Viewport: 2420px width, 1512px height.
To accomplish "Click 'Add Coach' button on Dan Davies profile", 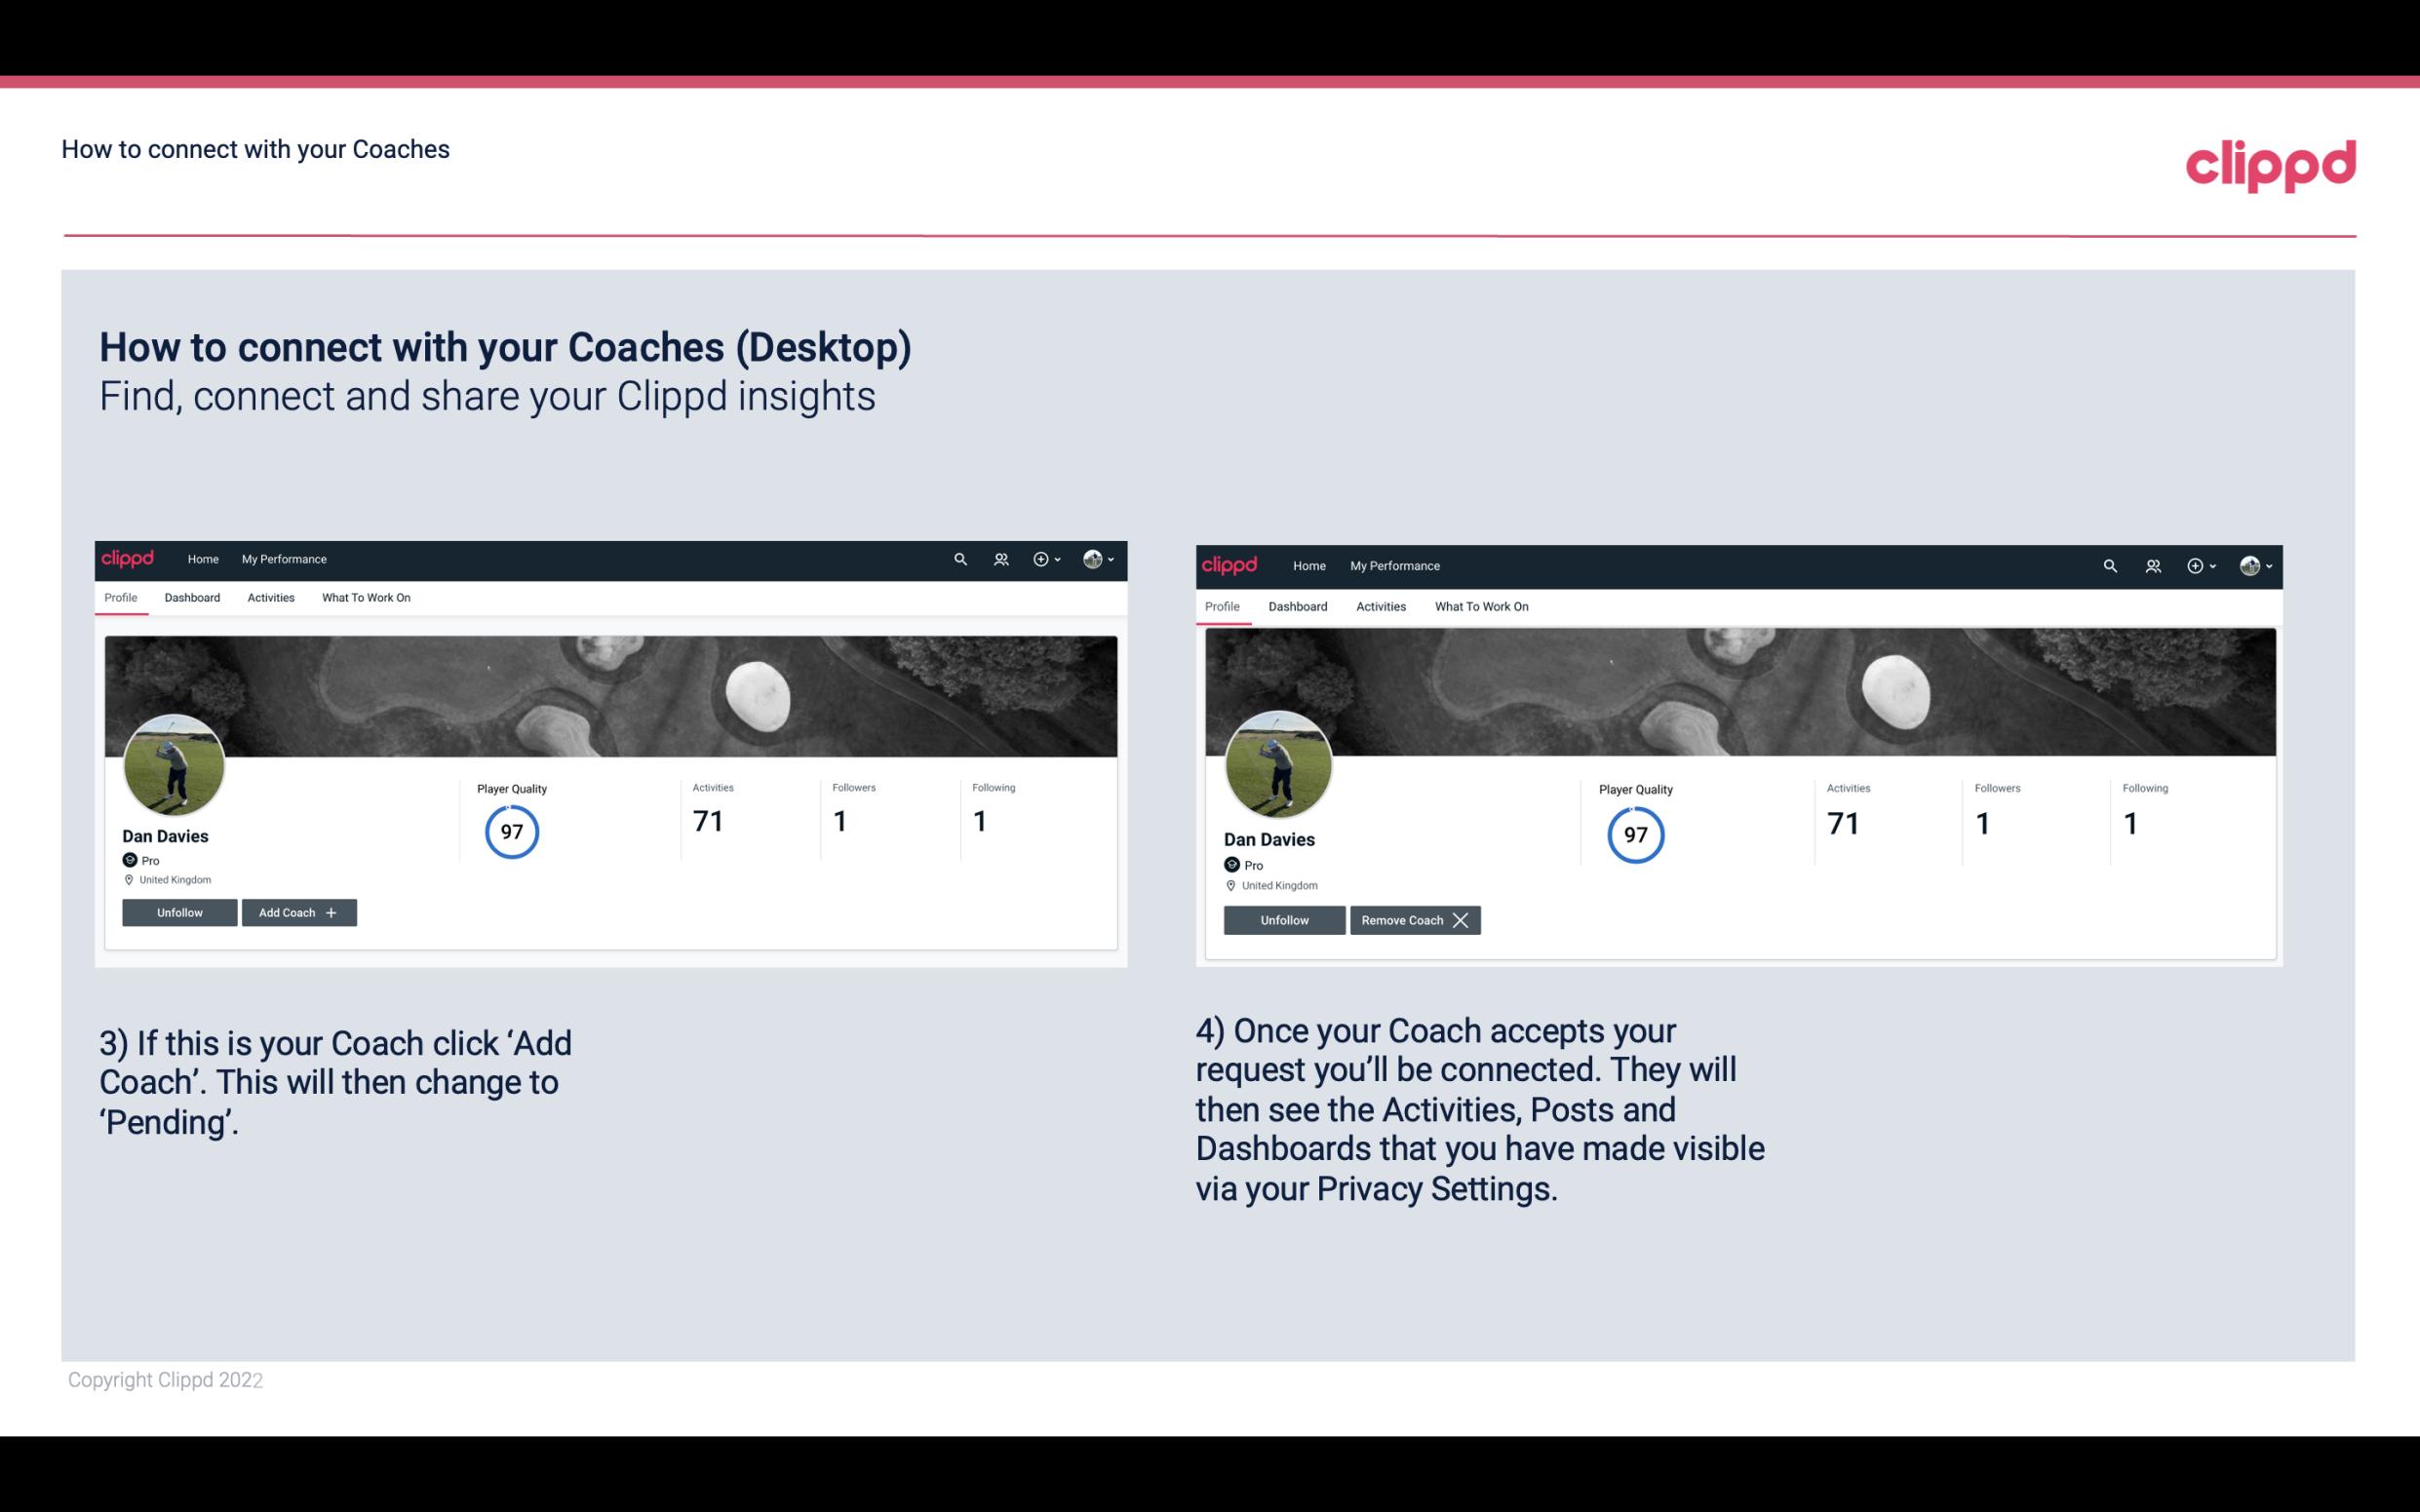I will (296, 911).
